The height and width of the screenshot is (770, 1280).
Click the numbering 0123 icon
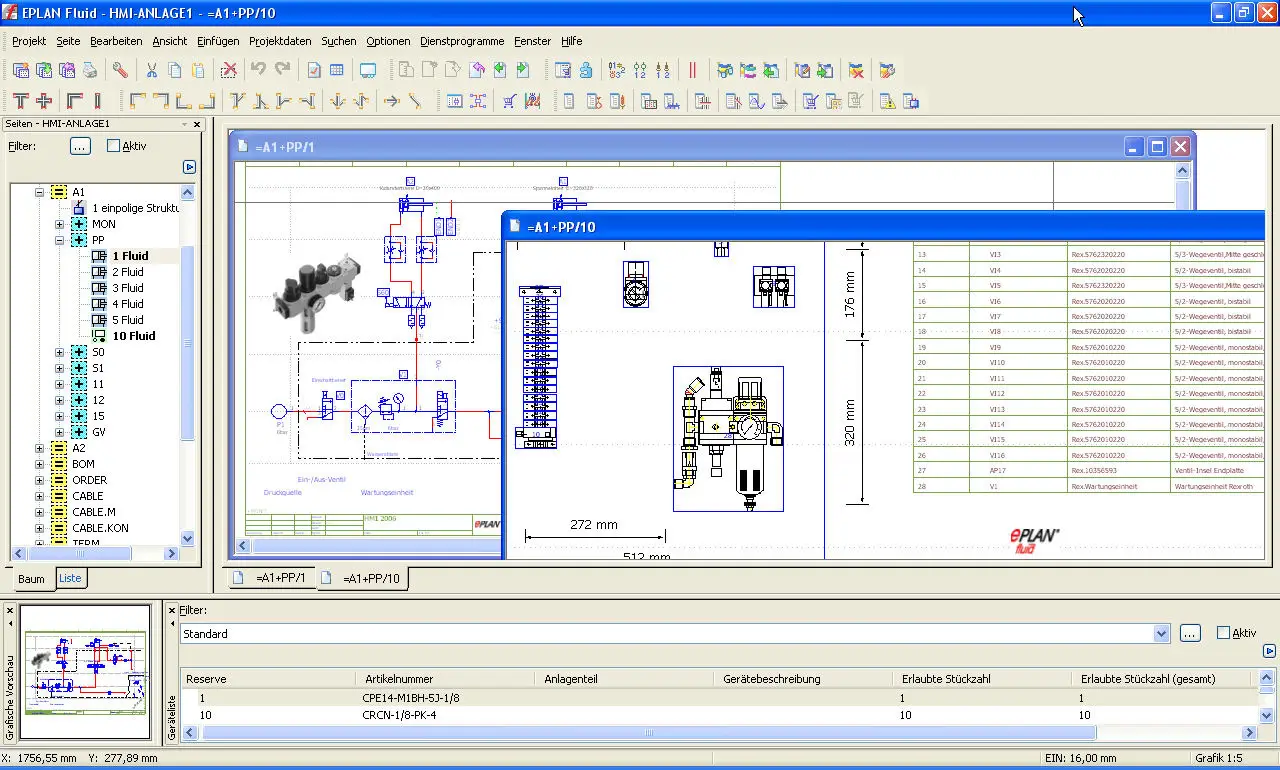click(x=616, y=70)
